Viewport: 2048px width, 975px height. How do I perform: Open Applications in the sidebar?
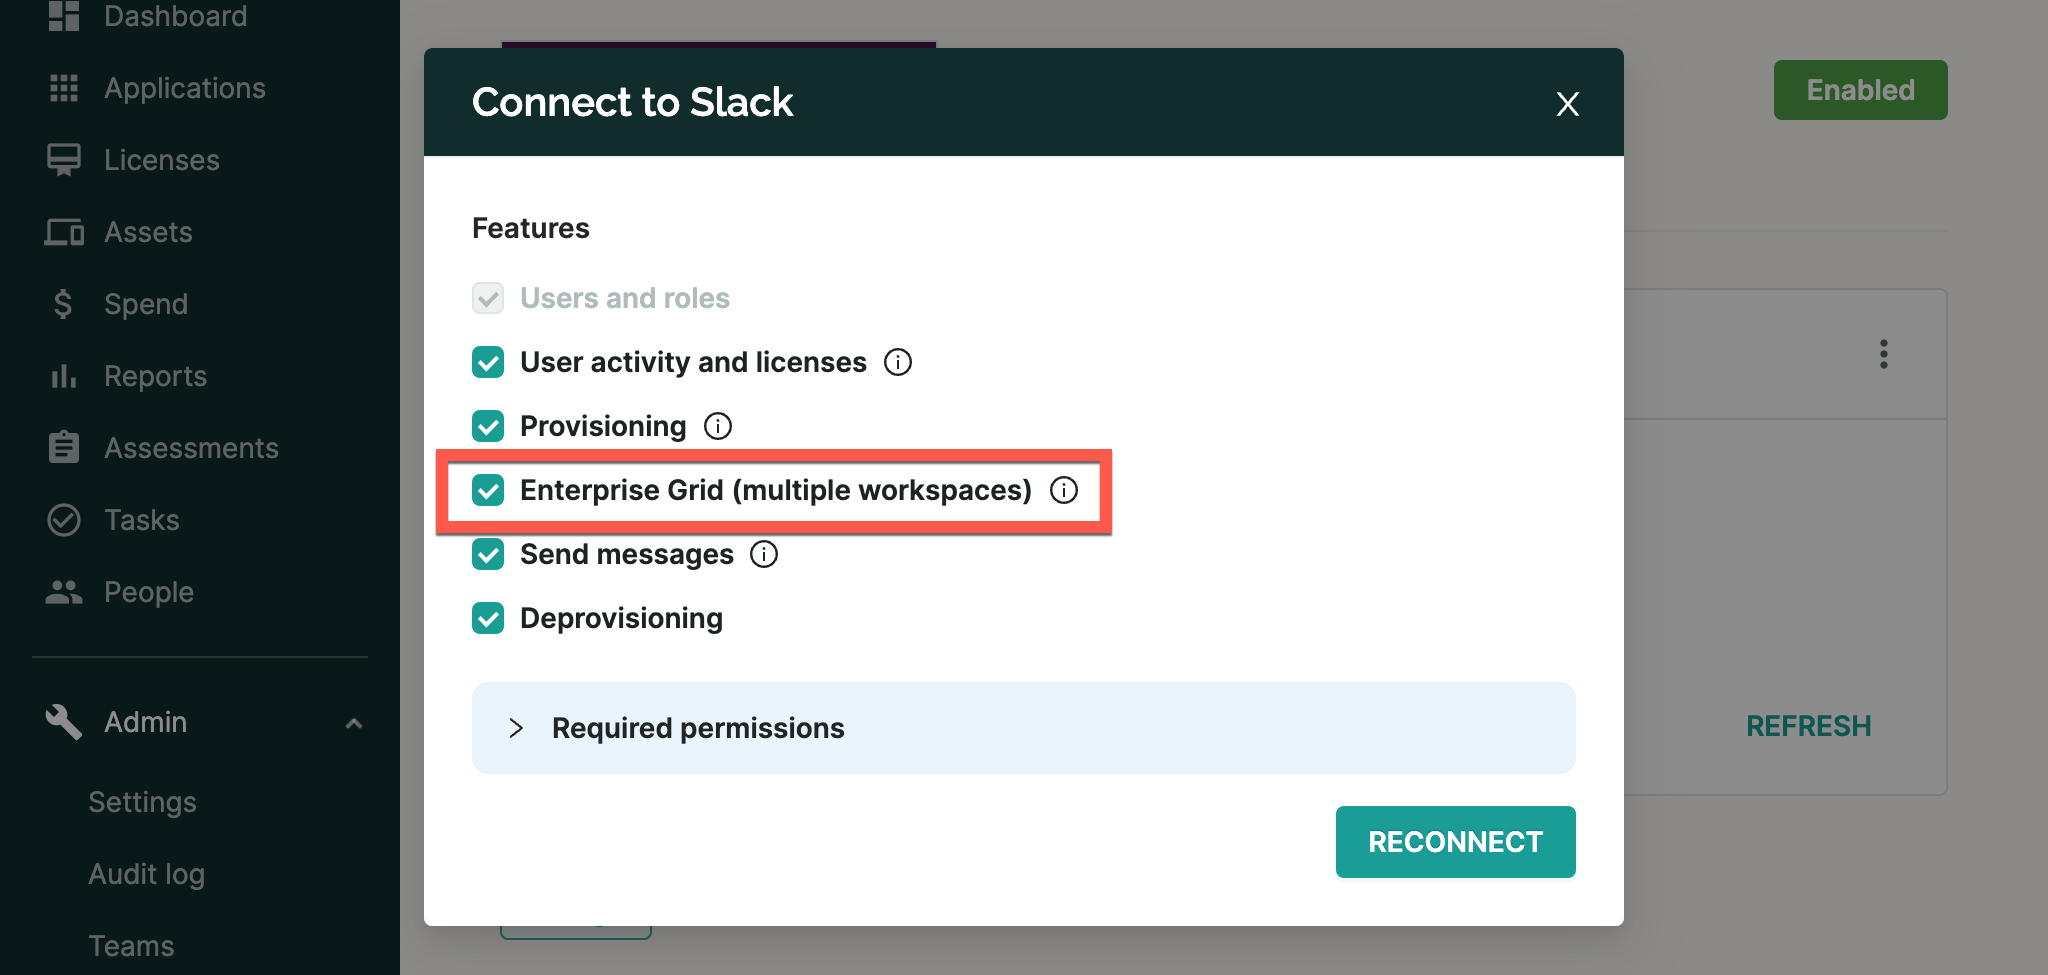tap(185, 88)
